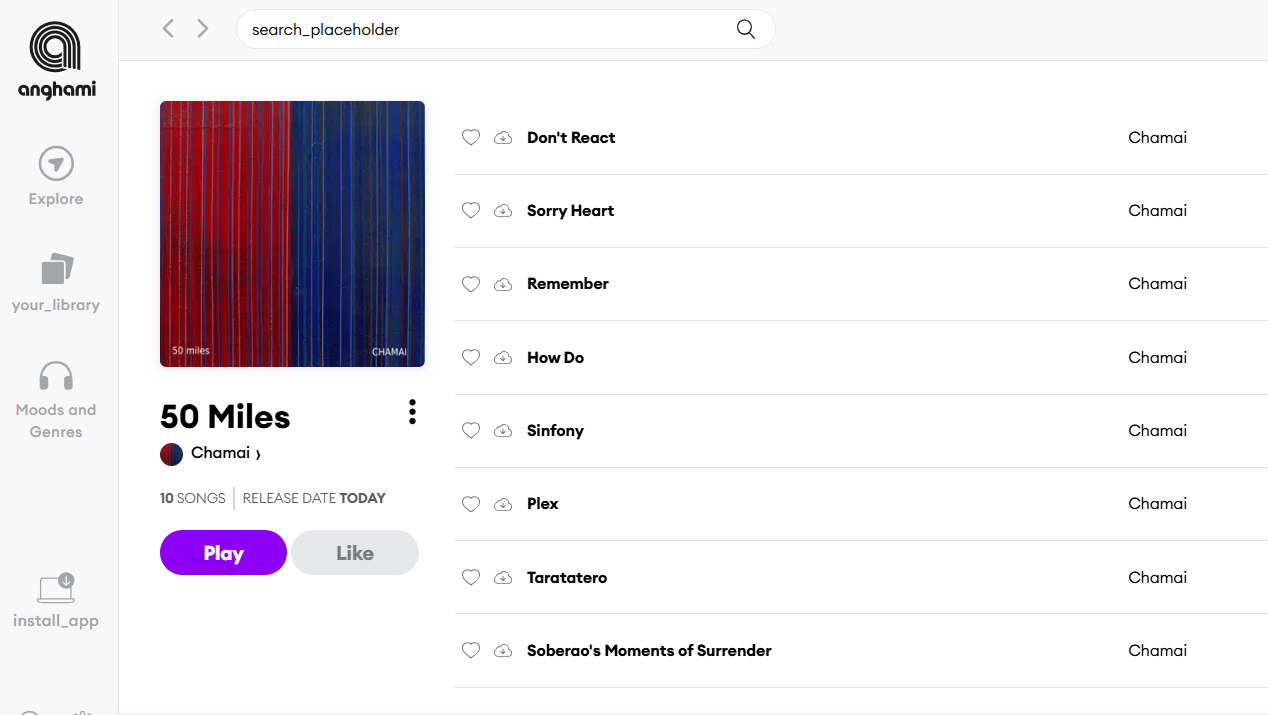1268x715 pixels.
Task: Click download icon next to Taratatero
Action: click(x=503, y=578)
